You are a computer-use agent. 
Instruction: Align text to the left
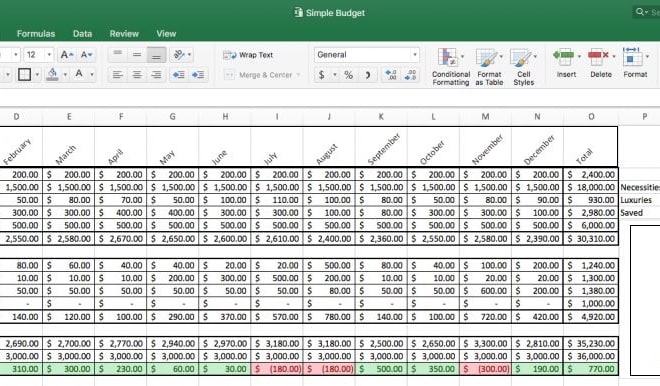tap(117, 75)
